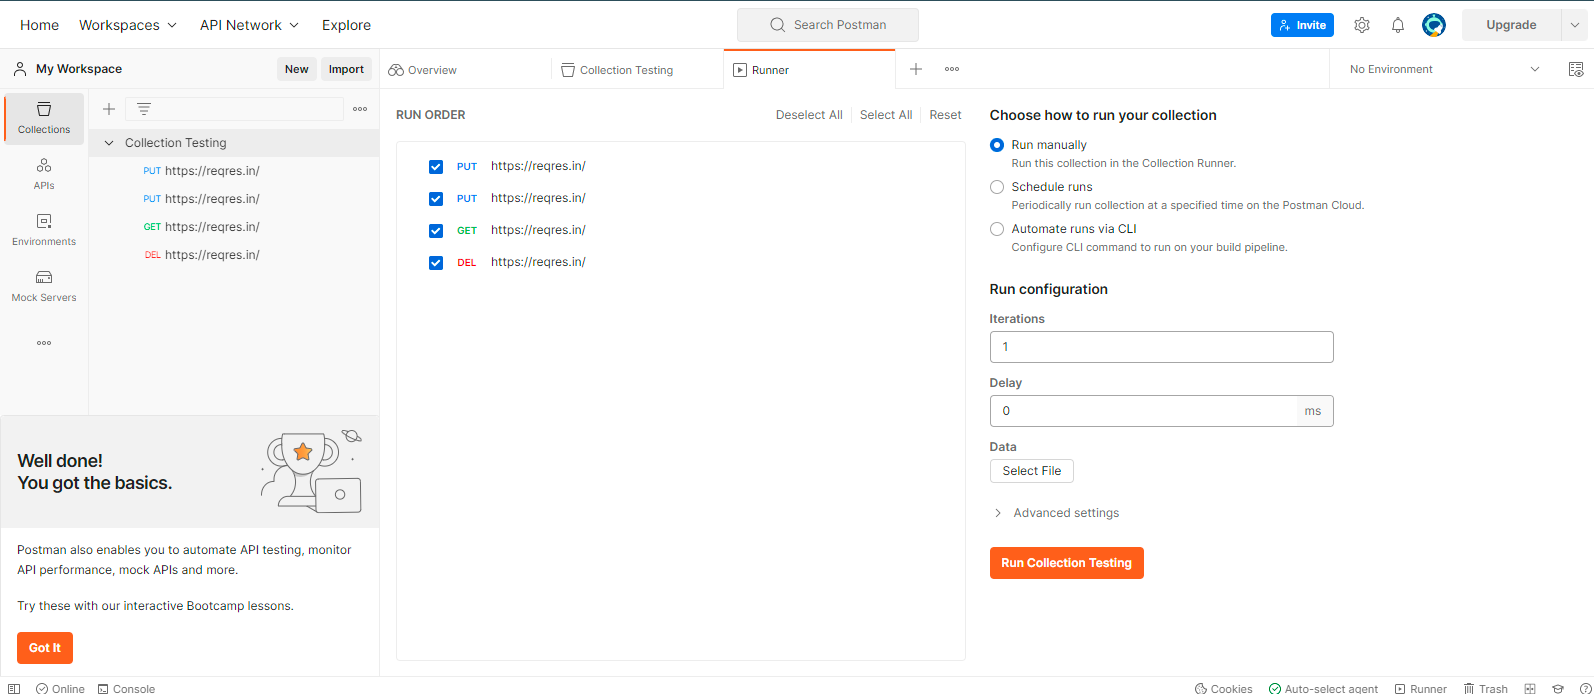Check the Online connection status
This screenshot has height=694, width=1594.
60,688
